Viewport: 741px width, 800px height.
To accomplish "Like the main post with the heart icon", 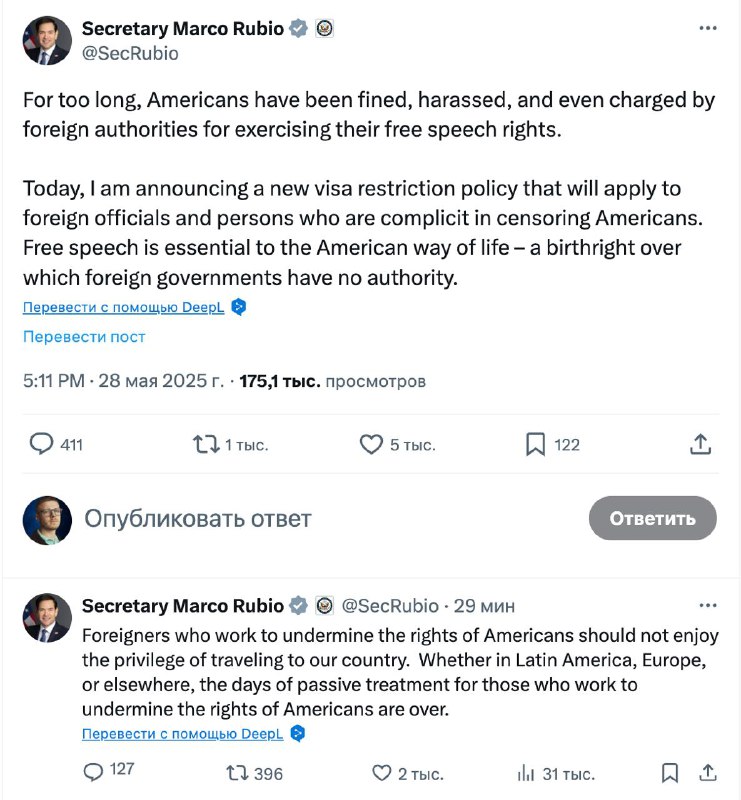I will tap(371, 444).
